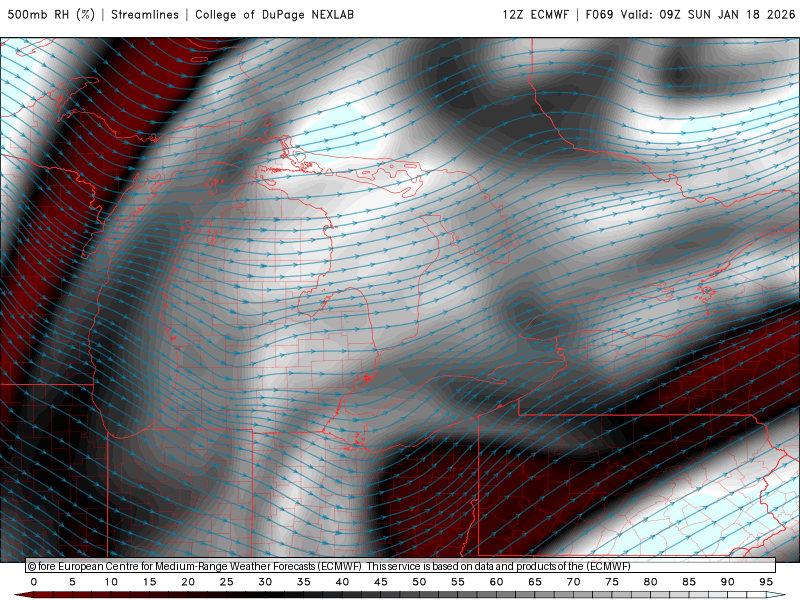This screenshot has width=800, height=600.
Task: Click the "25" colorbar scale label
Action: (x=227, y=582)
